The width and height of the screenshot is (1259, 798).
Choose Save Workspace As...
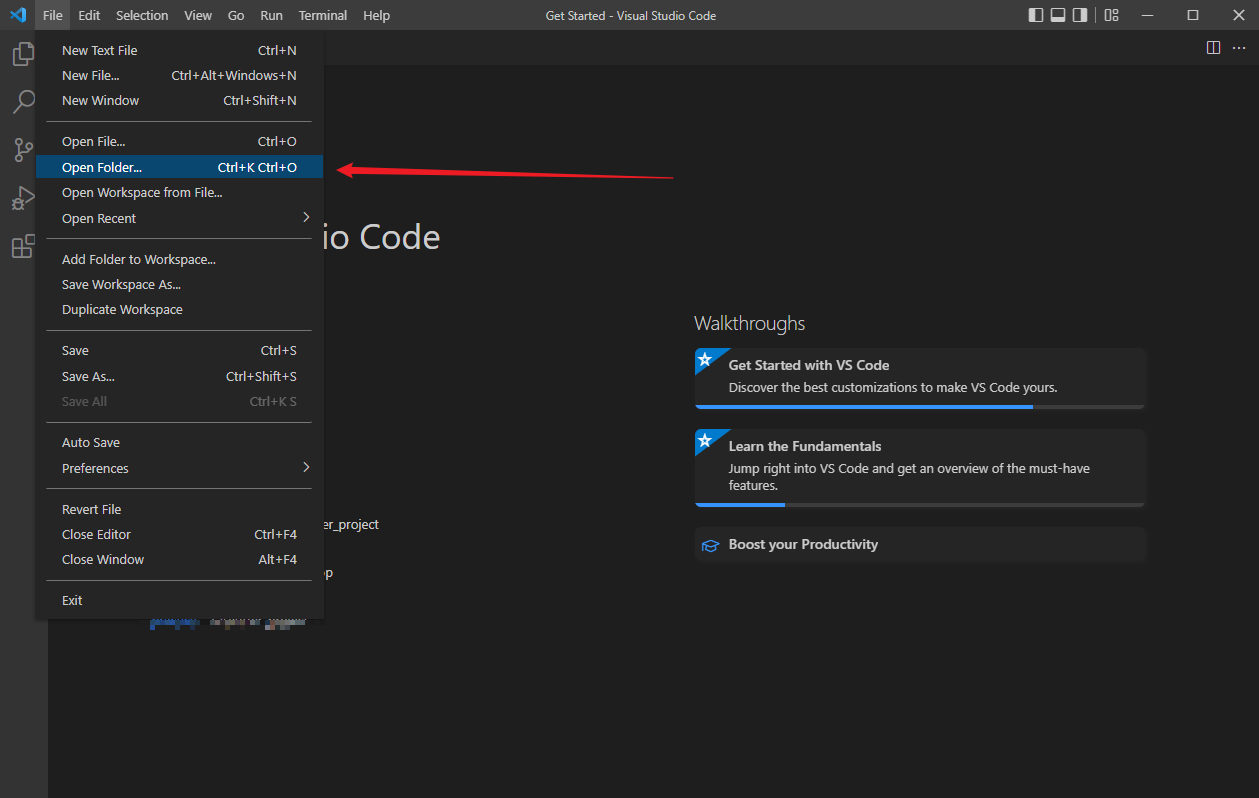click(179, 284)
